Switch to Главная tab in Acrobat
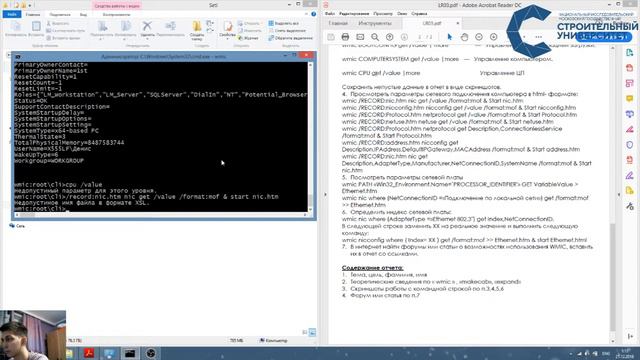Viewport: 640px width, 360px height. coord(338,23)
